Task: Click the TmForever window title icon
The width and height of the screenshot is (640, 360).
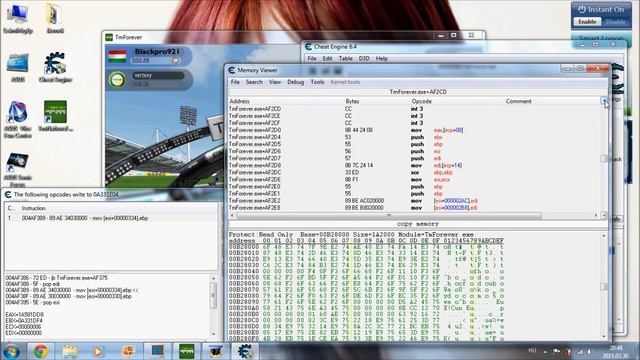Action: coord(109,37)
